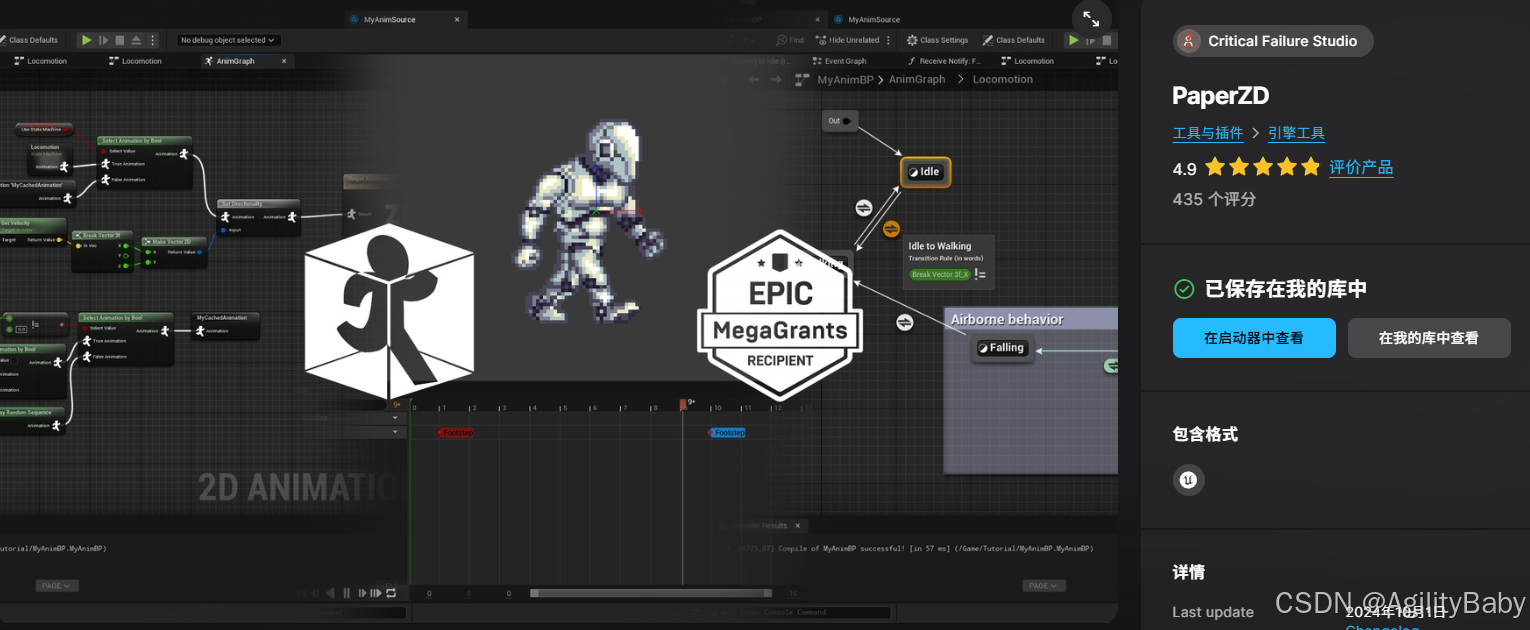This screenshot has width=1530, height=630.
Task: Close the Compiler Results tab
Action: pyautogui.click(x=797, y=525)
